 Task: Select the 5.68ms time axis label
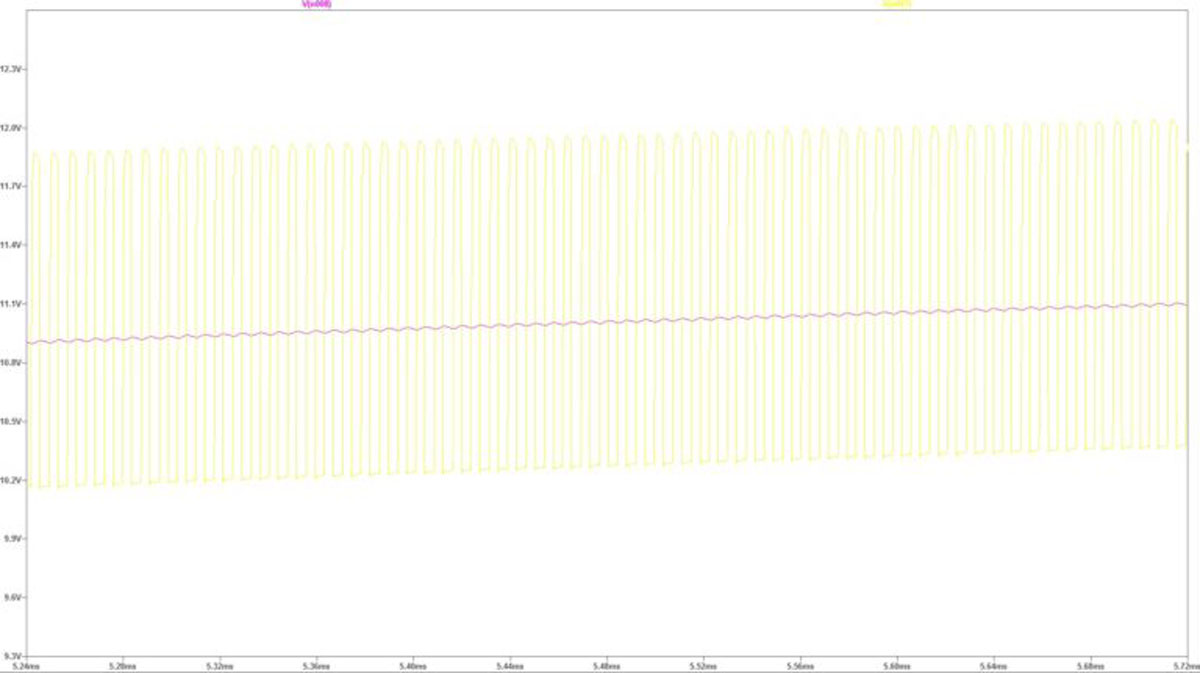pyautogui.click(x=1090, y=664)
